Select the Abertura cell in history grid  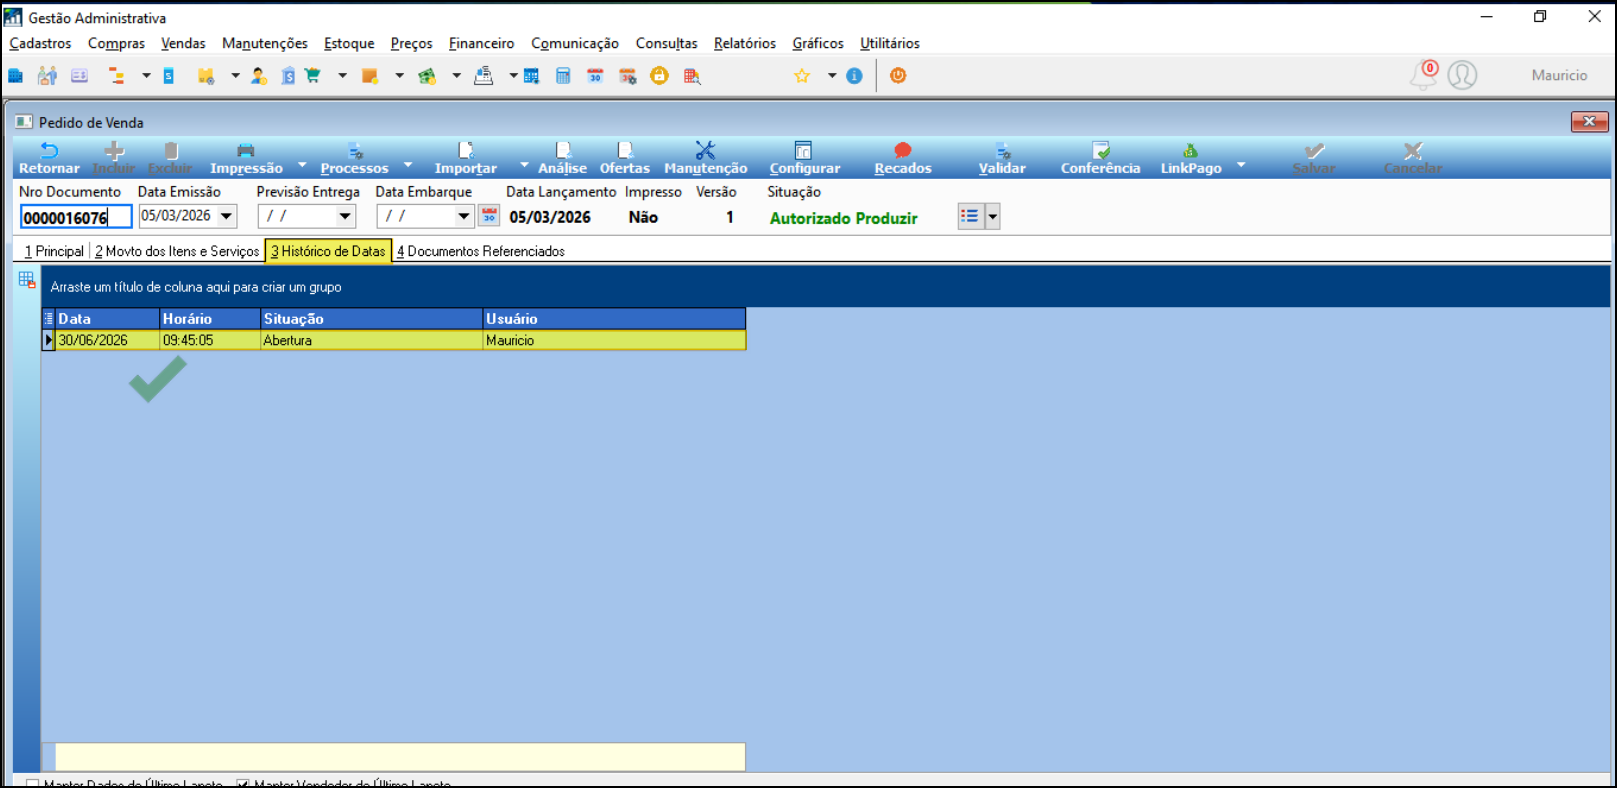click(371, 341)
